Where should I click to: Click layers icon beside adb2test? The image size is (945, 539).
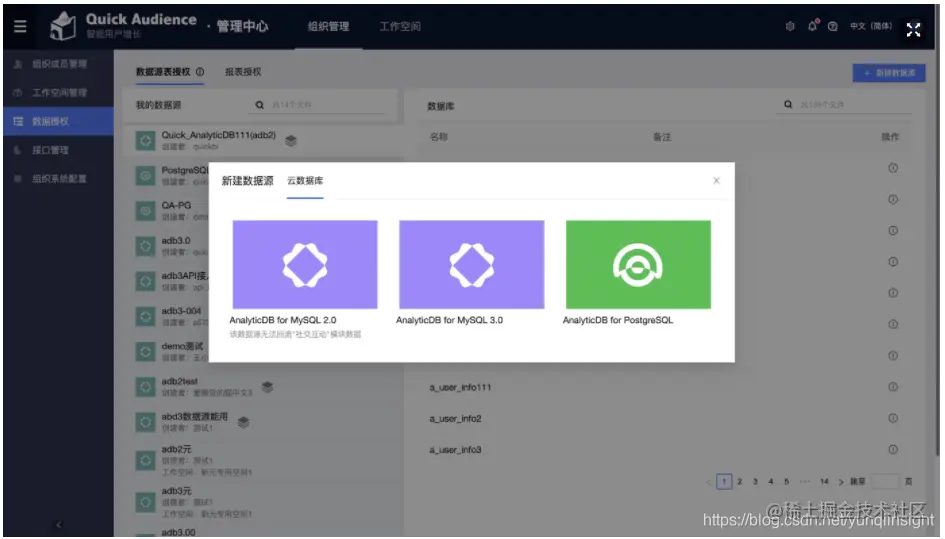268,386
